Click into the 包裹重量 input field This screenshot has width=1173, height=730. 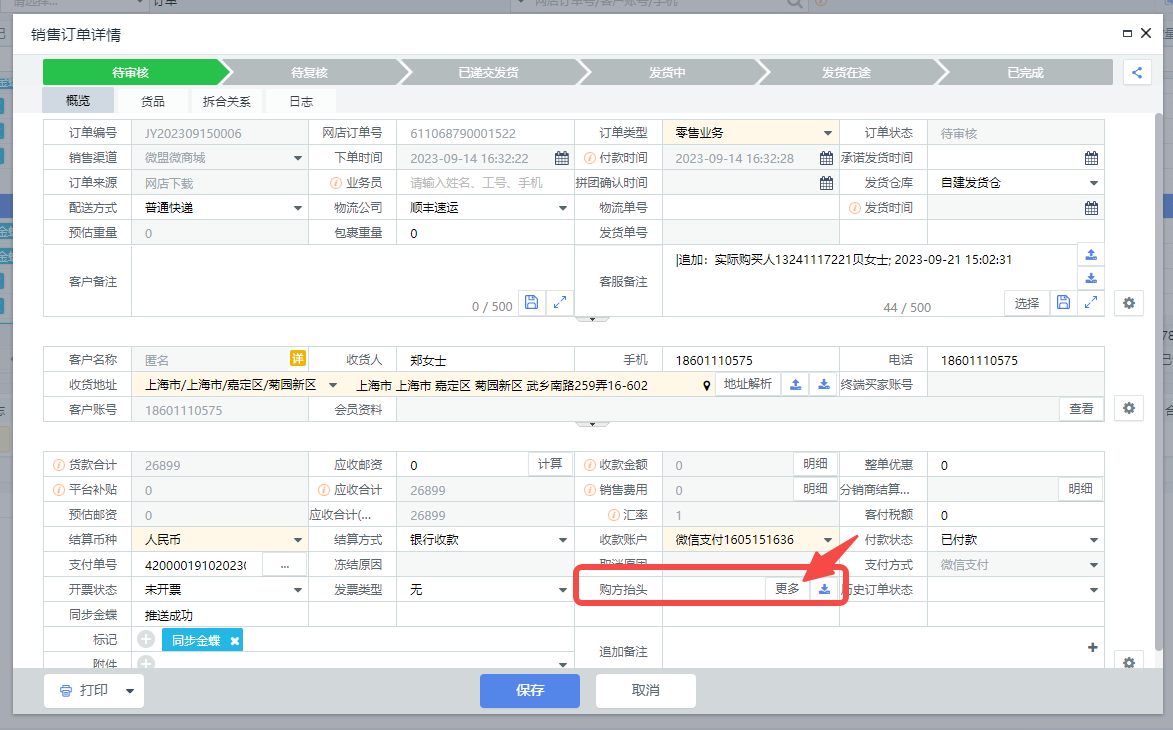pyautogui.click(x=484, y=233)
